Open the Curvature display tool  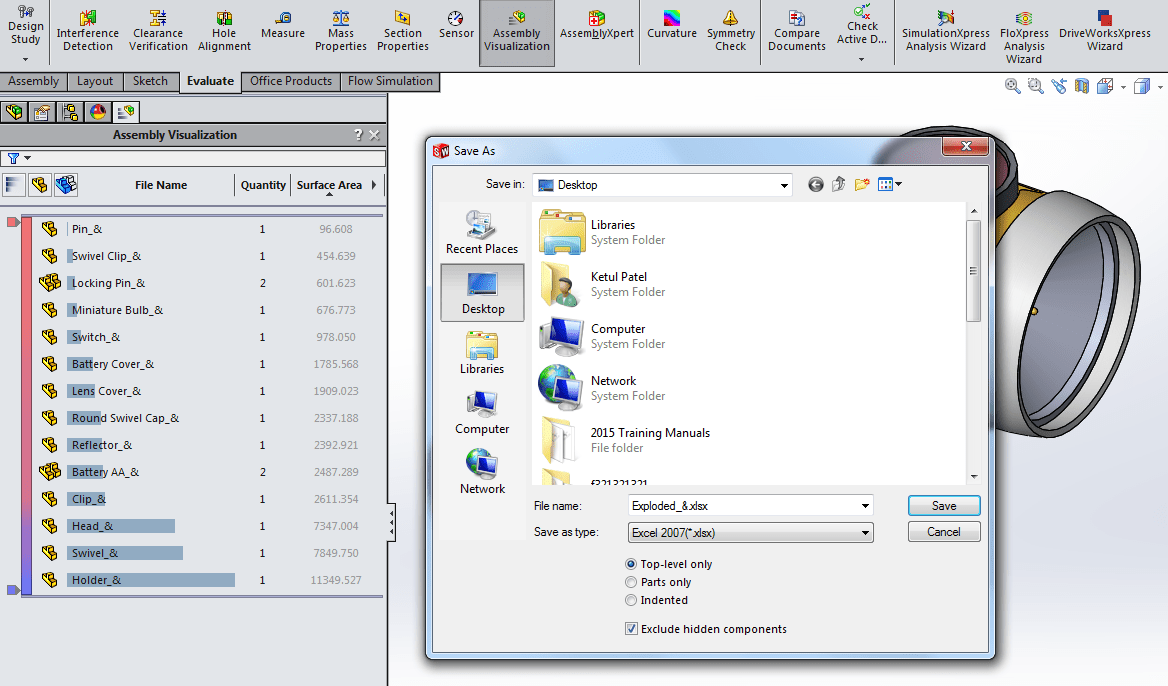pyautogui.click(x=671, y=26)
